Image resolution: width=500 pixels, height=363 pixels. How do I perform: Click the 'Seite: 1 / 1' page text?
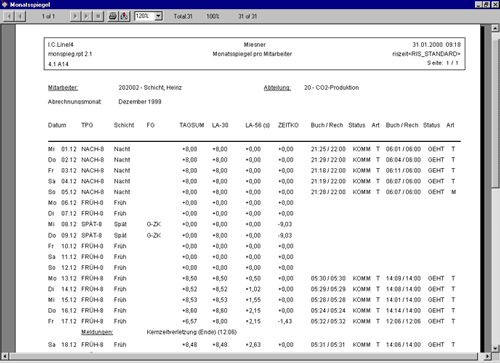coord(443,63)
